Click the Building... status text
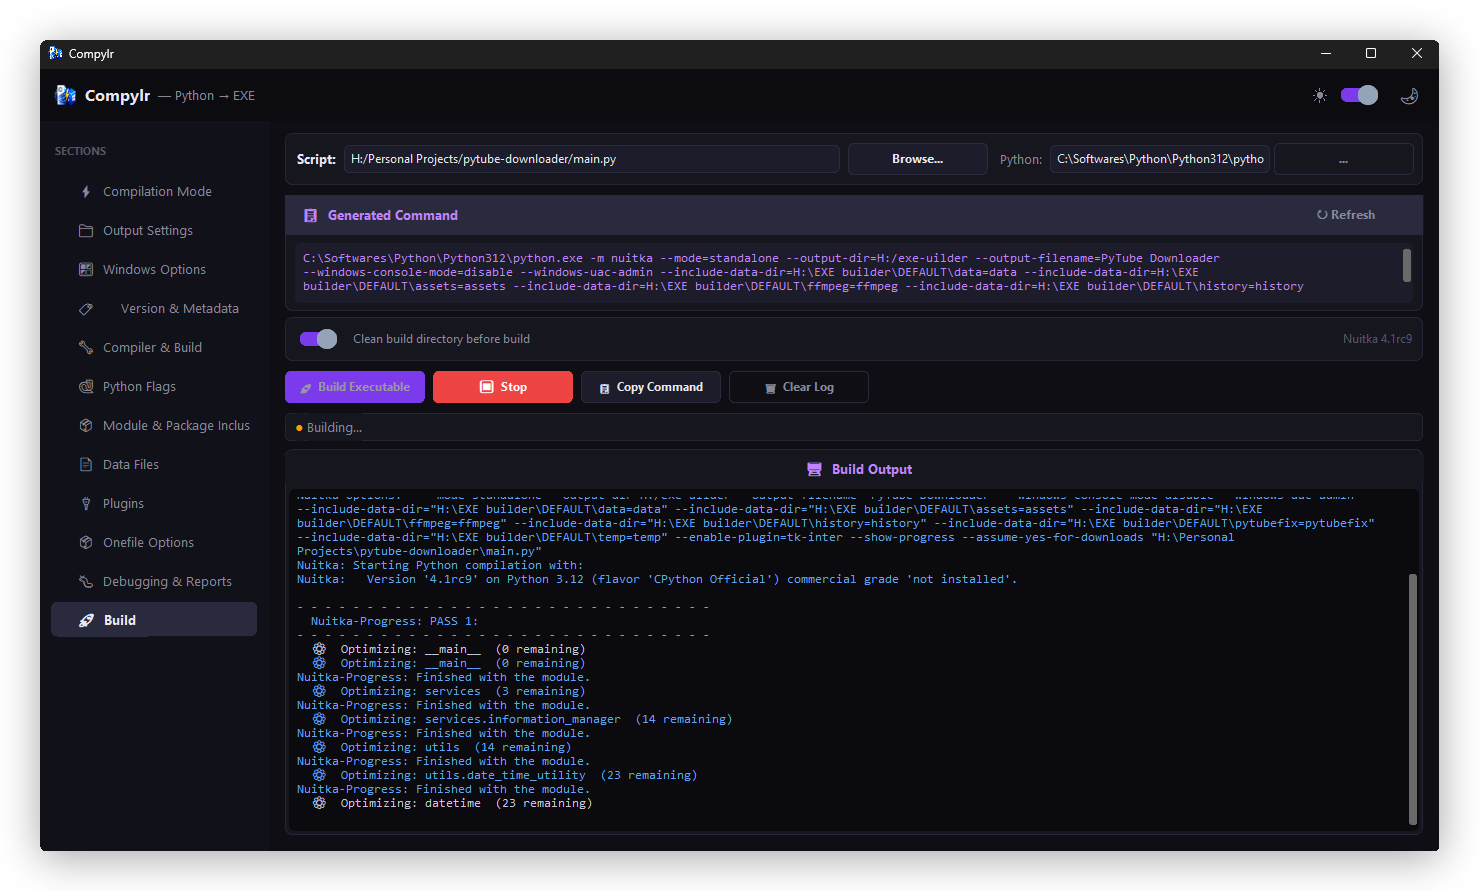The width and height of the screenshot is (1479, 891). (x=334, y=428)
